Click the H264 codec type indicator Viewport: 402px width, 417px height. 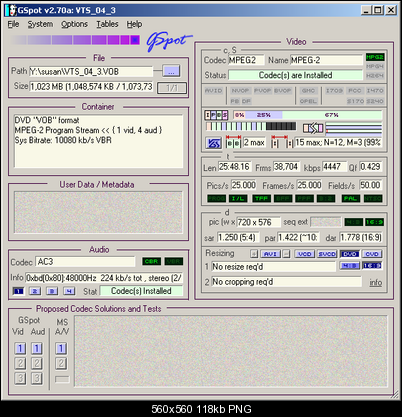(375, 76)
